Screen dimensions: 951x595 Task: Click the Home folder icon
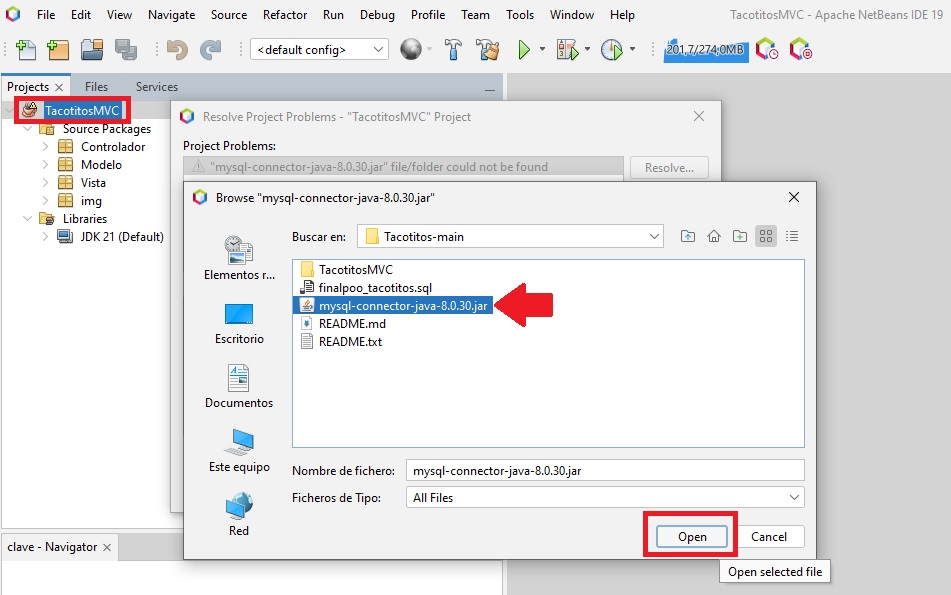pos(714,236)
